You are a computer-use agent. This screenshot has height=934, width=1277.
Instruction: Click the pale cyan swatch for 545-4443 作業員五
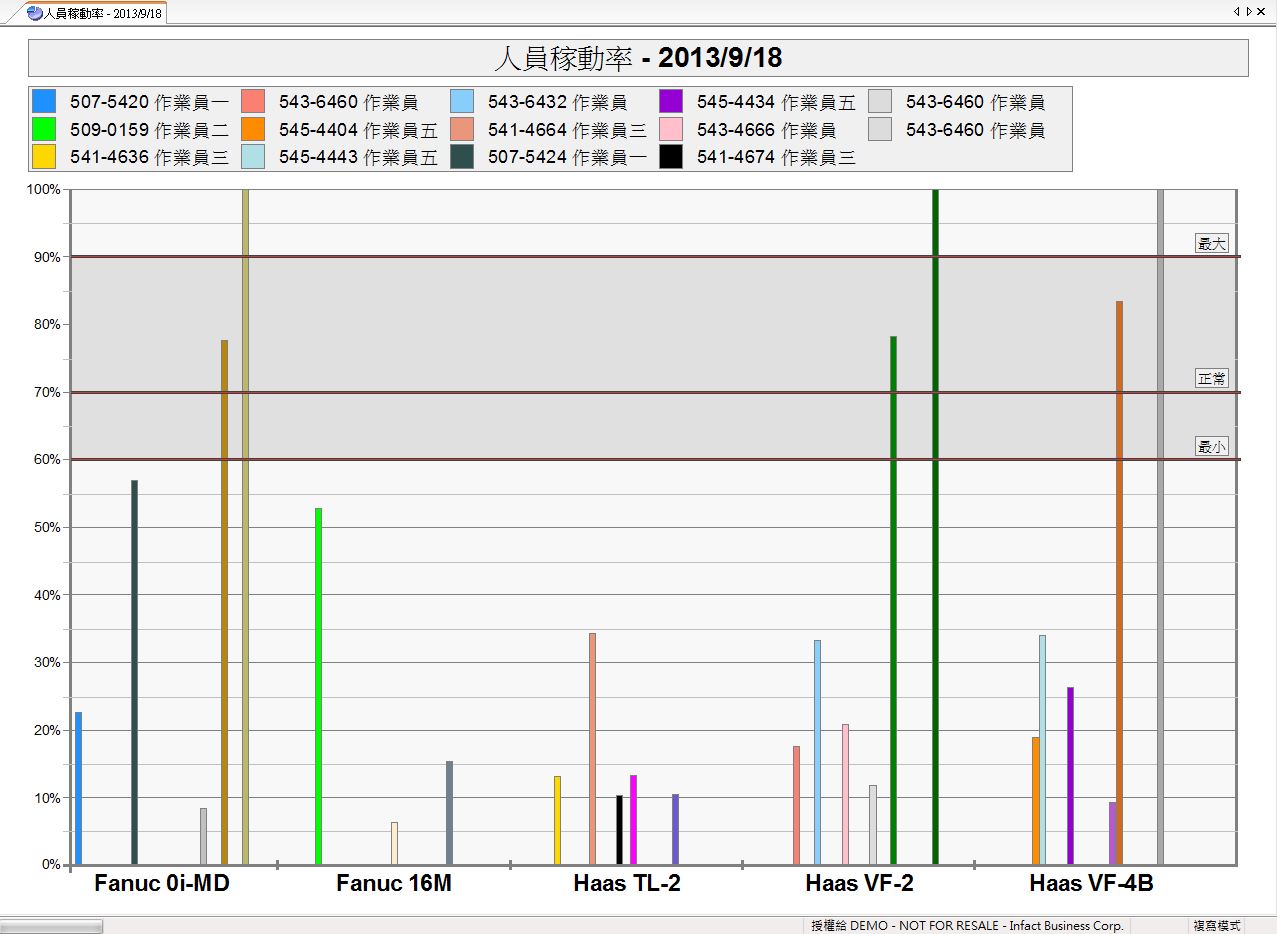coord(253,157)
